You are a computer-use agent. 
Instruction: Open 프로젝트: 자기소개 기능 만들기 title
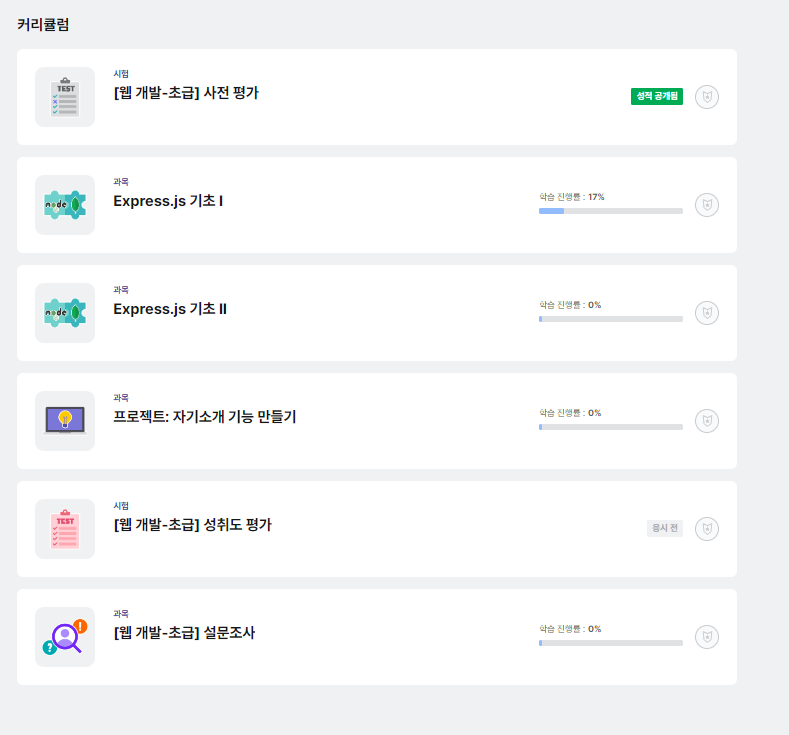pyautogui.click(x=205, y=417)
